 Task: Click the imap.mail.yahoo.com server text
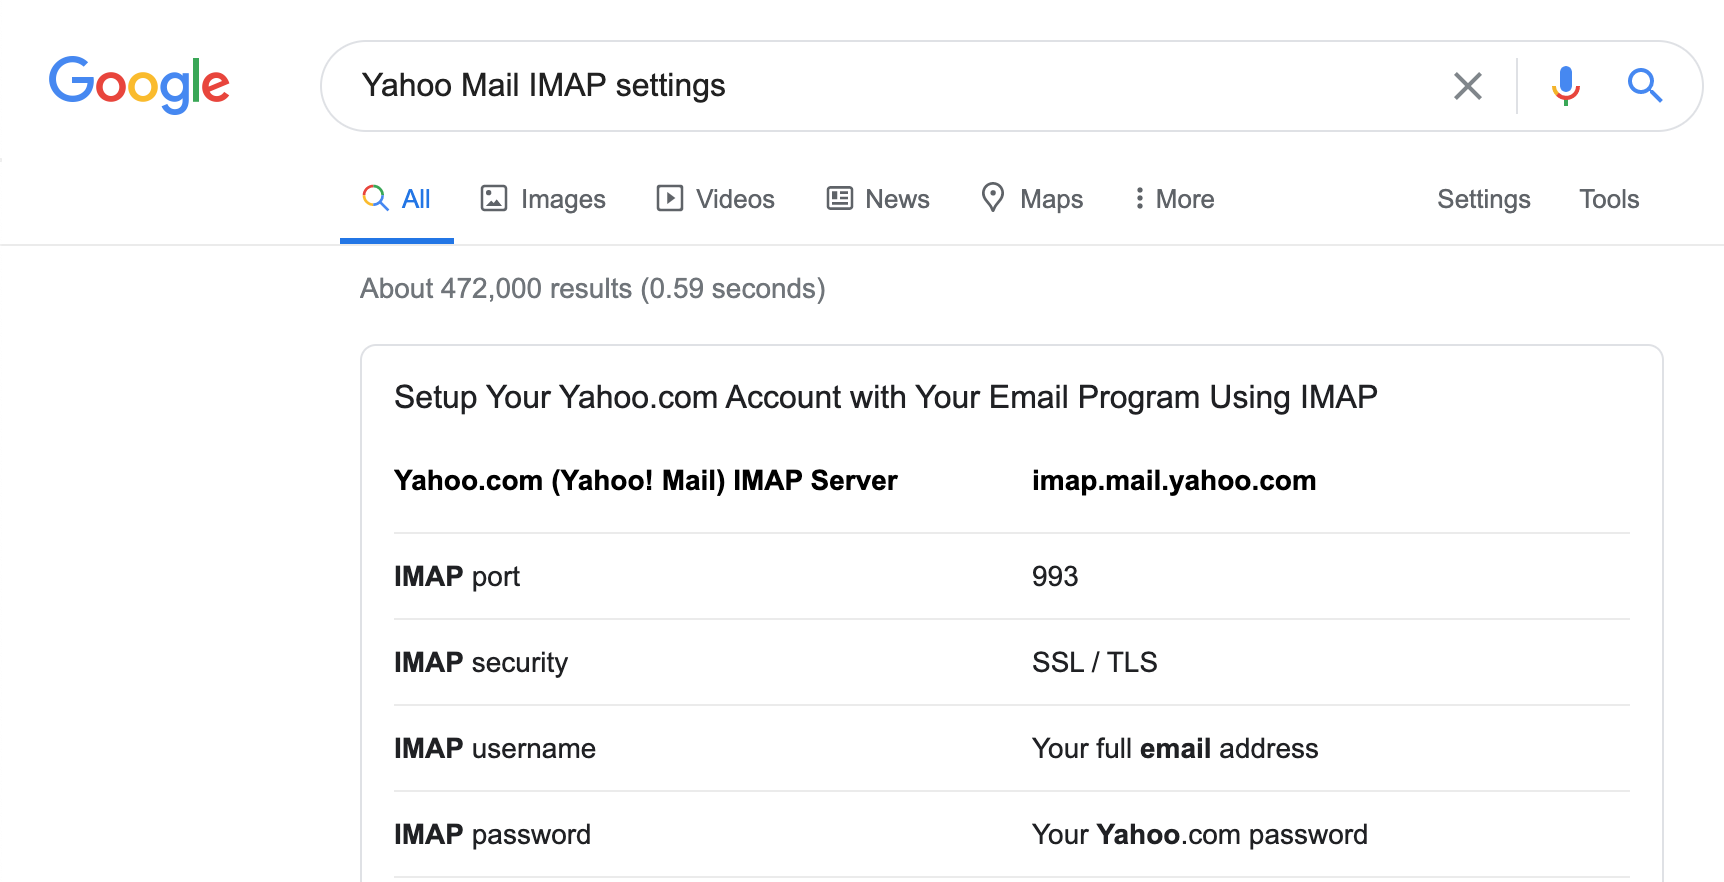[1173, 481]
